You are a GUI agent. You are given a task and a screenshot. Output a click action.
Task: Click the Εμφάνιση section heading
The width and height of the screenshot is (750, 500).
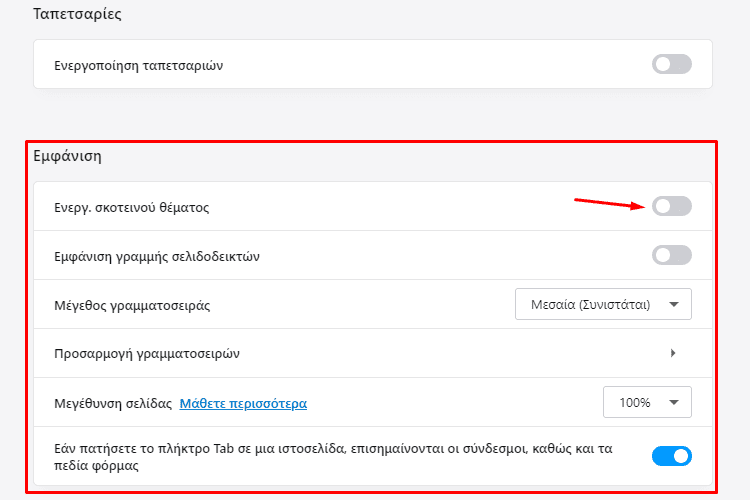point(67,156)
